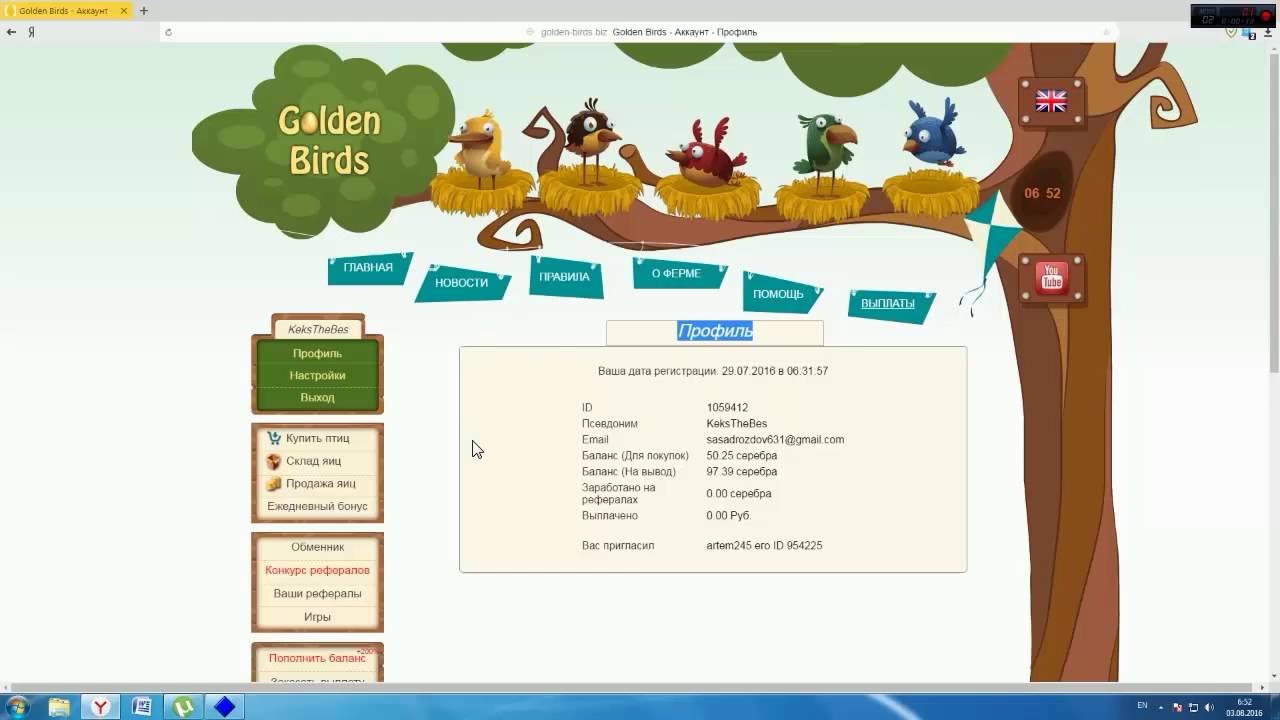
Task: Go back with the browser back arrow
Action: [x=11, y=32]
